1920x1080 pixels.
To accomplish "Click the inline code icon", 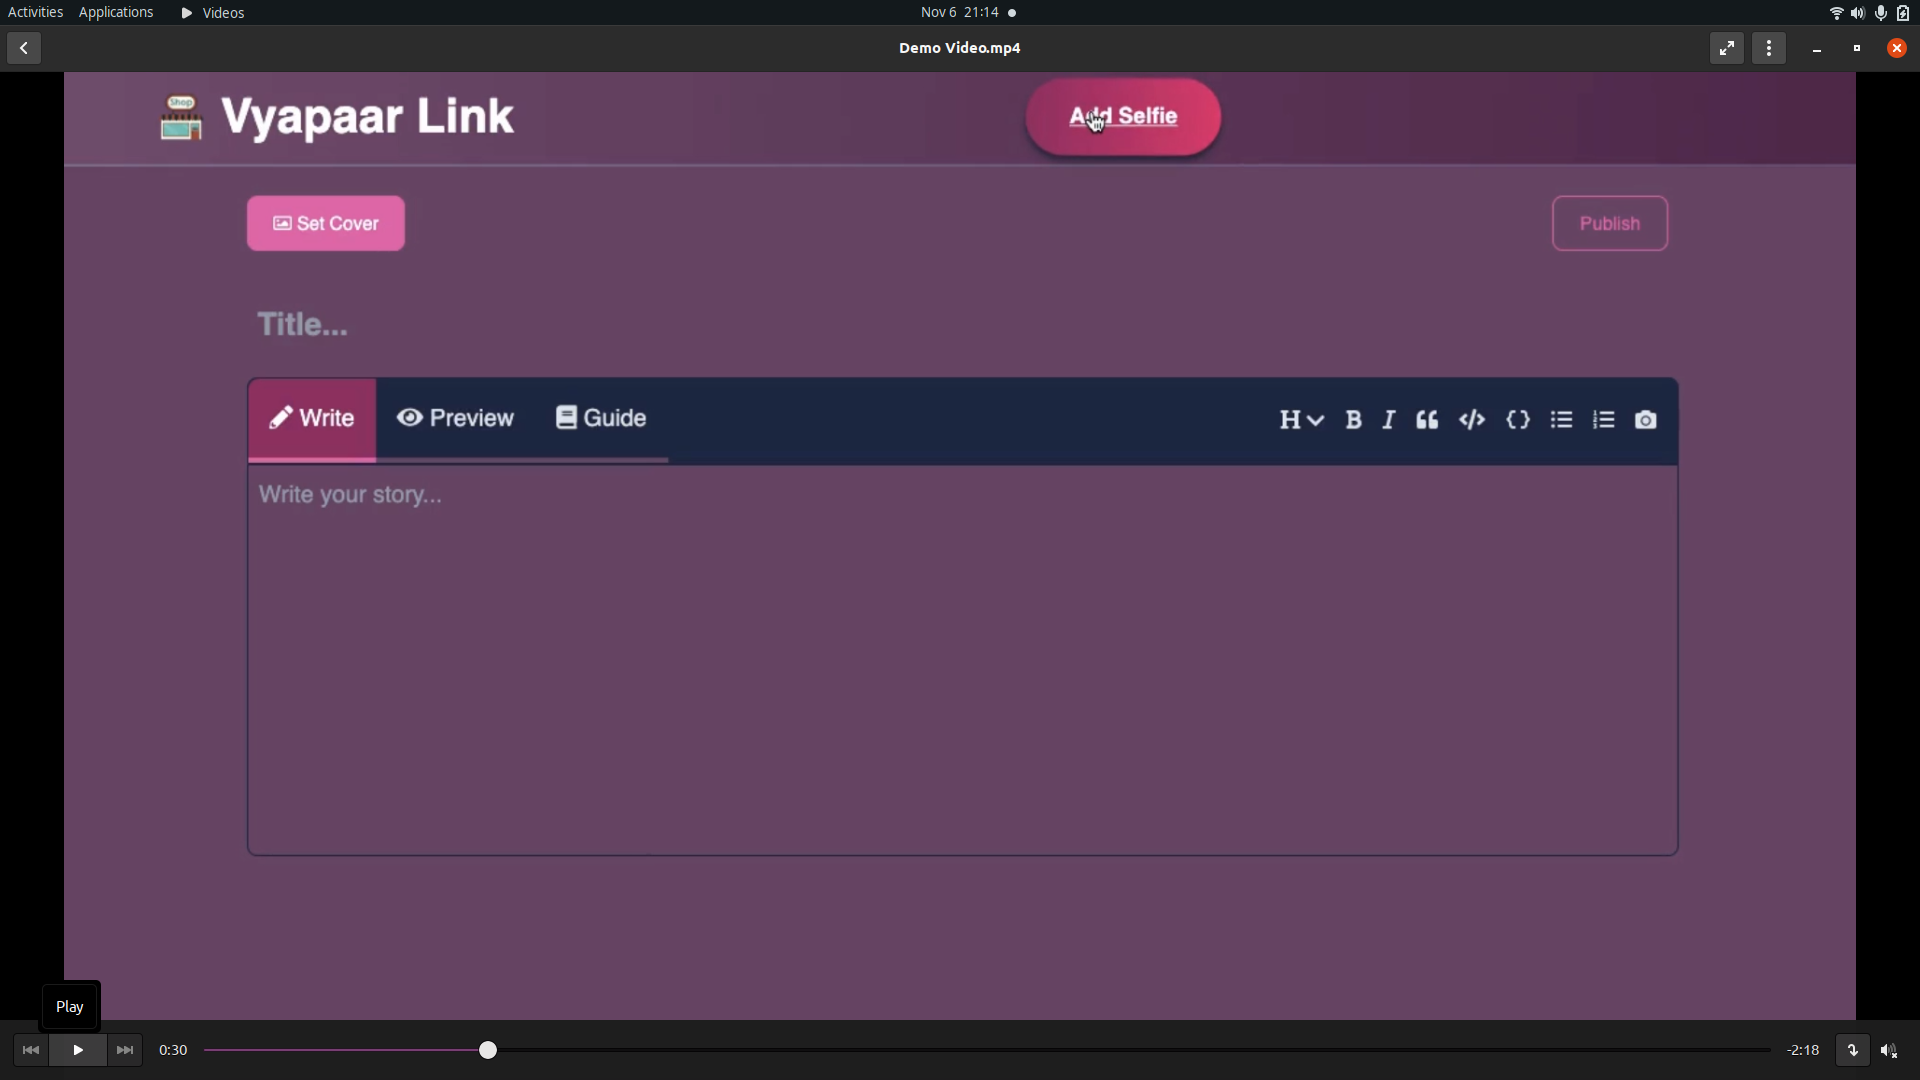I will (x=1472, y=421).
